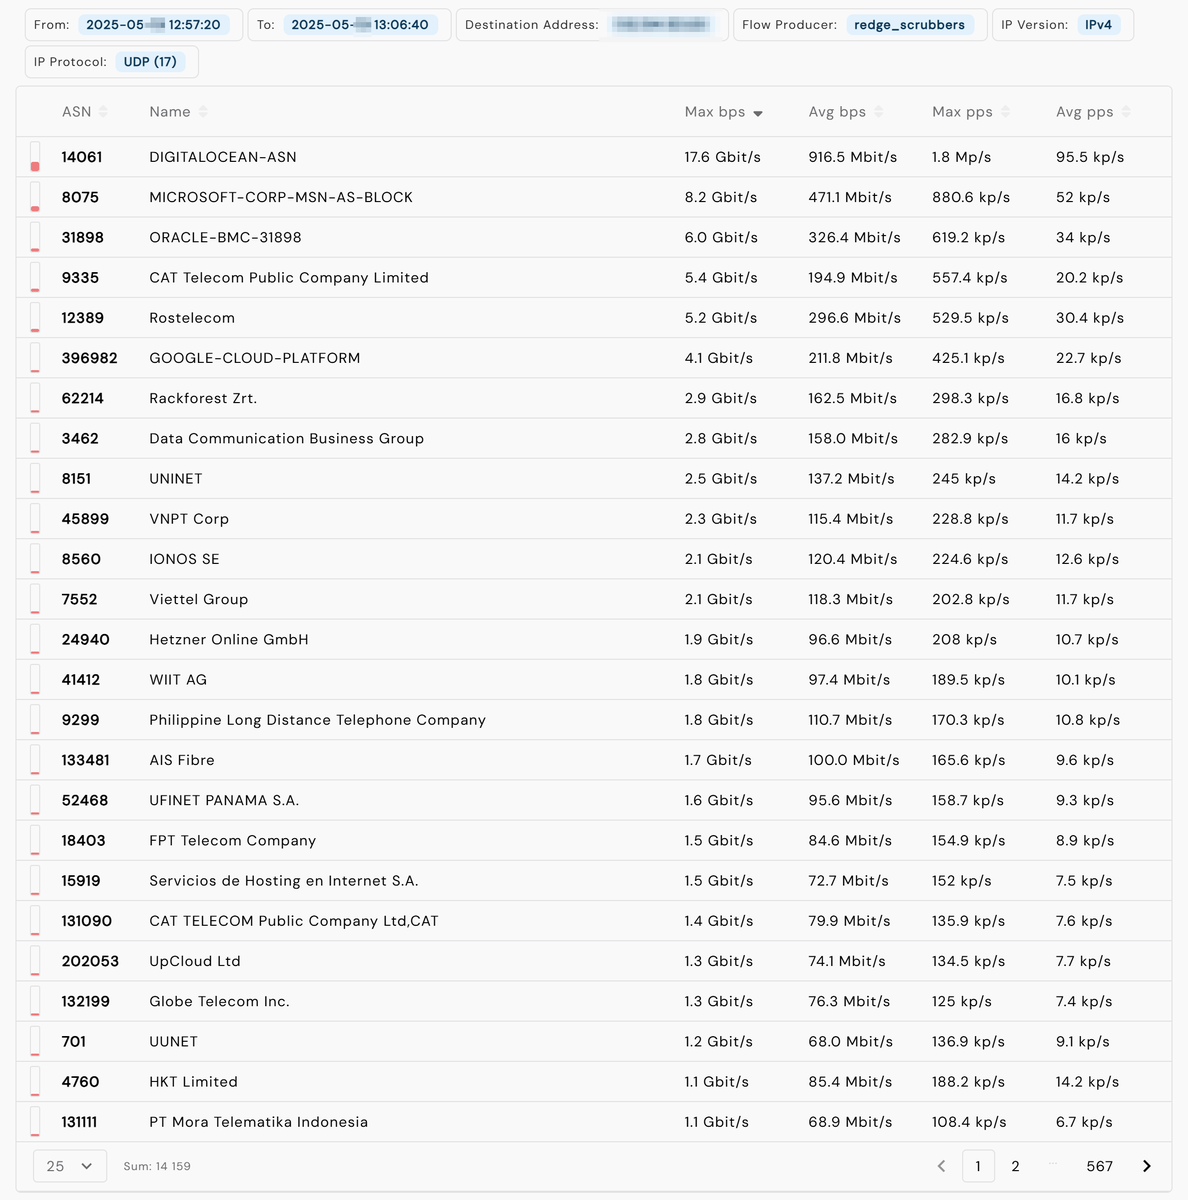Click 1.8 Mp/s Max pps value
This screenshot has height=1200, width=1188.
pos(962,157)
